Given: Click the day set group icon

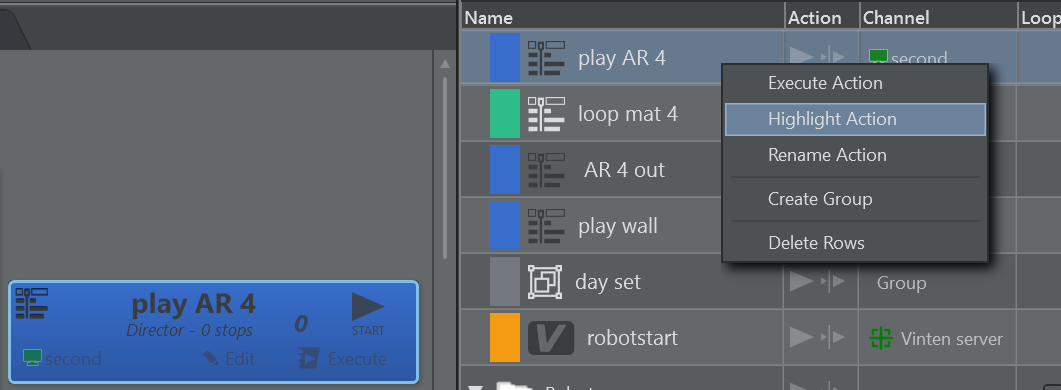Looking at the screenshot, I should (545, 282).
